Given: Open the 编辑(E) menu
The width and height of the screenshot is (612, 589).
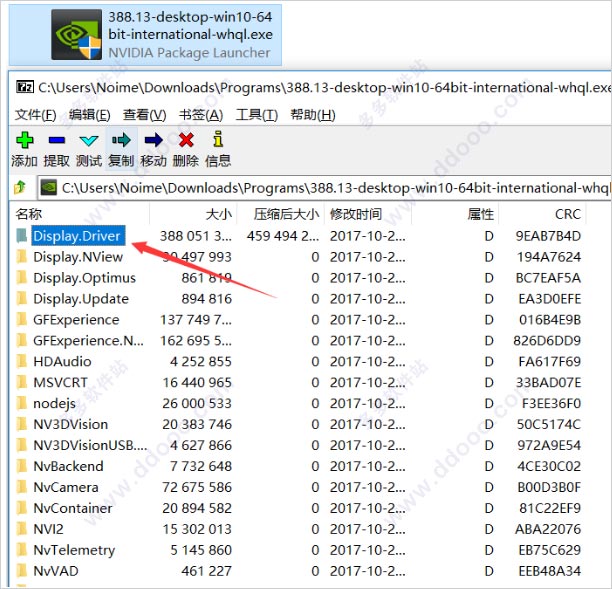Looking at the screenshot, I should coord(90,115).
